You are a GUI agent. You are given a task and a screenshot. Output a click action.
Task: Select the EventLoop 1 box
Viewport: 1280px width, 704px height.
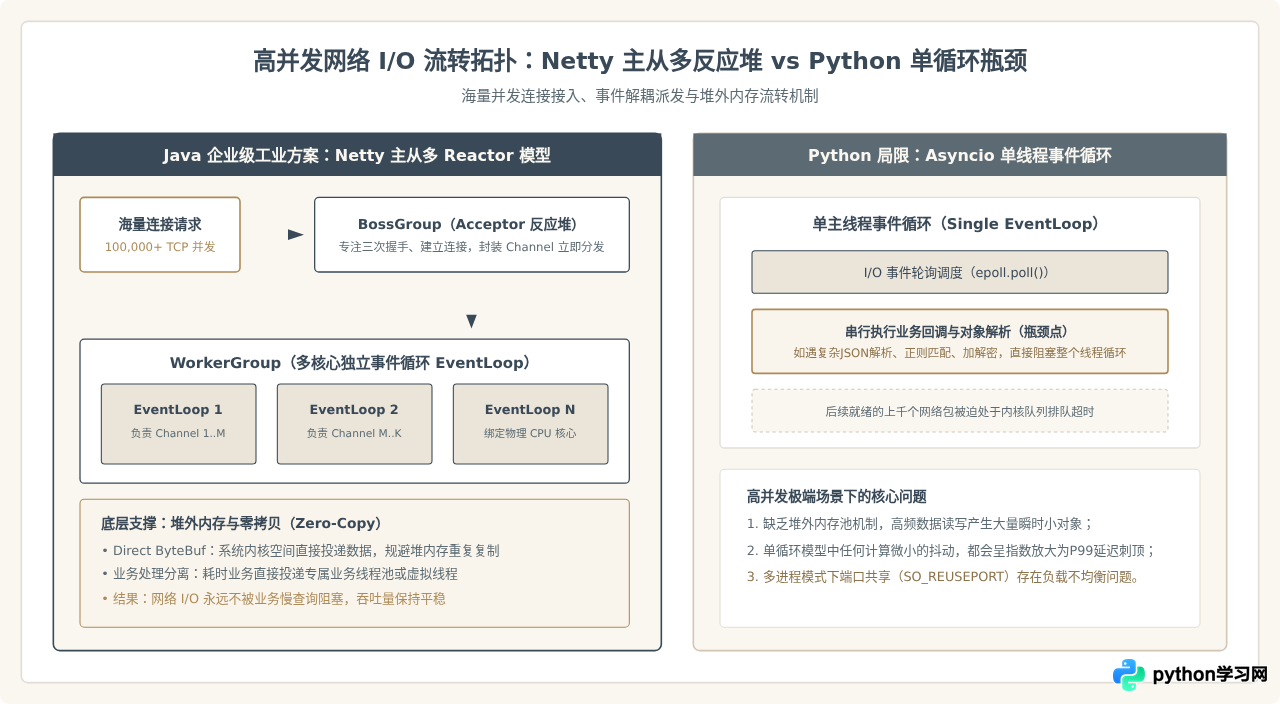(x=178, y=424)
